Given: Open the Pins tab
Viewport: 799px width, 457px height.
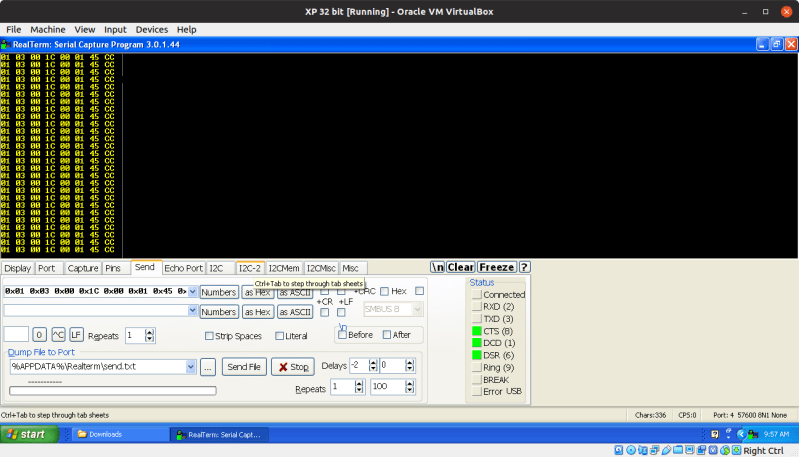Looking at the screenshot, I should [x=113, y=268].
